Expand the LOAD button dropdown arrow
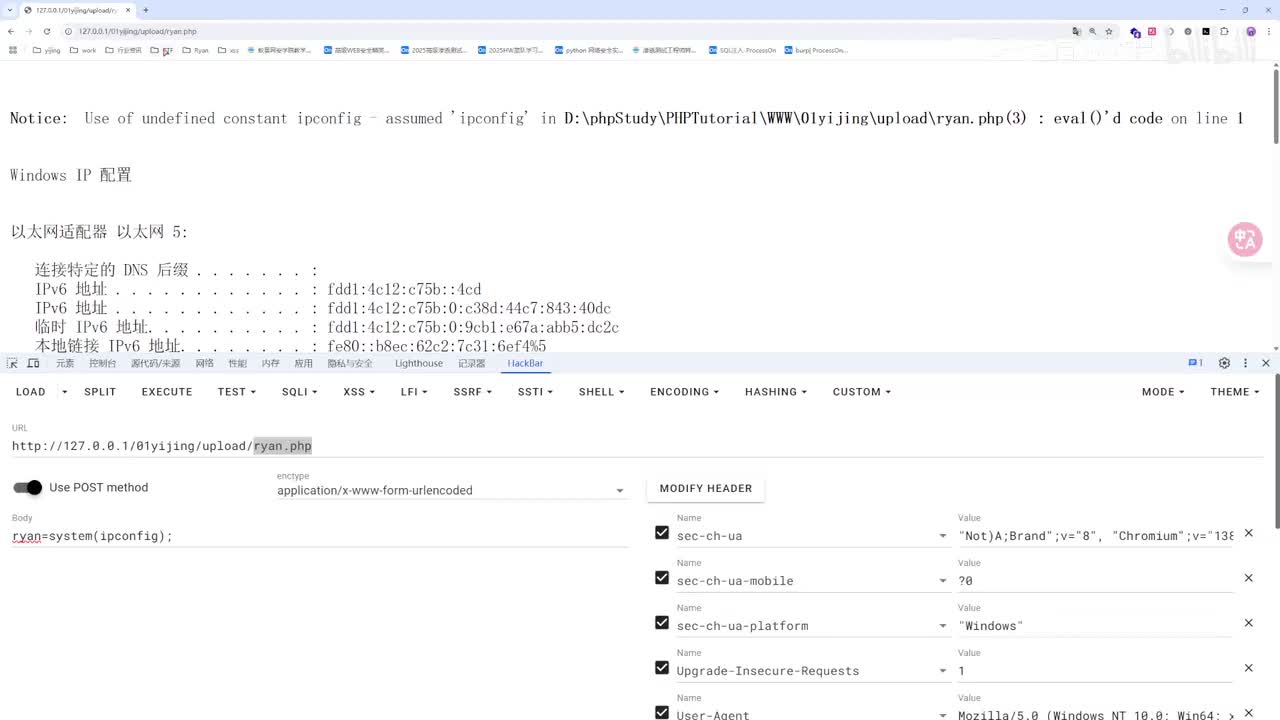The image size is (1280, 720). click(65, 392)
